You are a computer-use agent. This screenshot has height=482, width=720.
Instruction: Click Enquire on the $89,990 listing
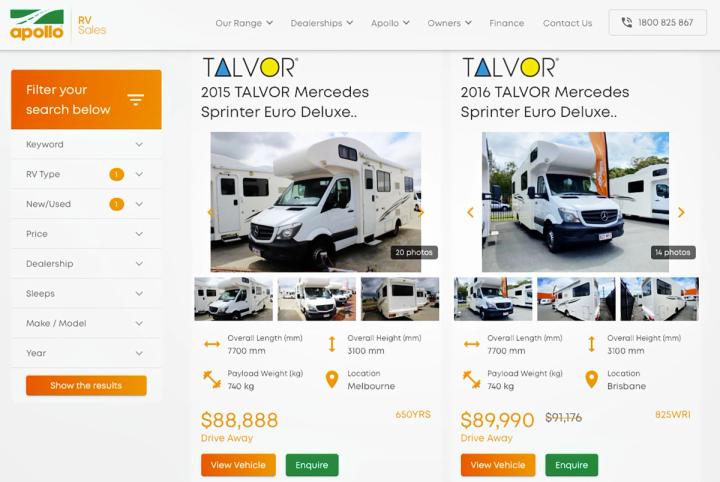click(572, 465)
